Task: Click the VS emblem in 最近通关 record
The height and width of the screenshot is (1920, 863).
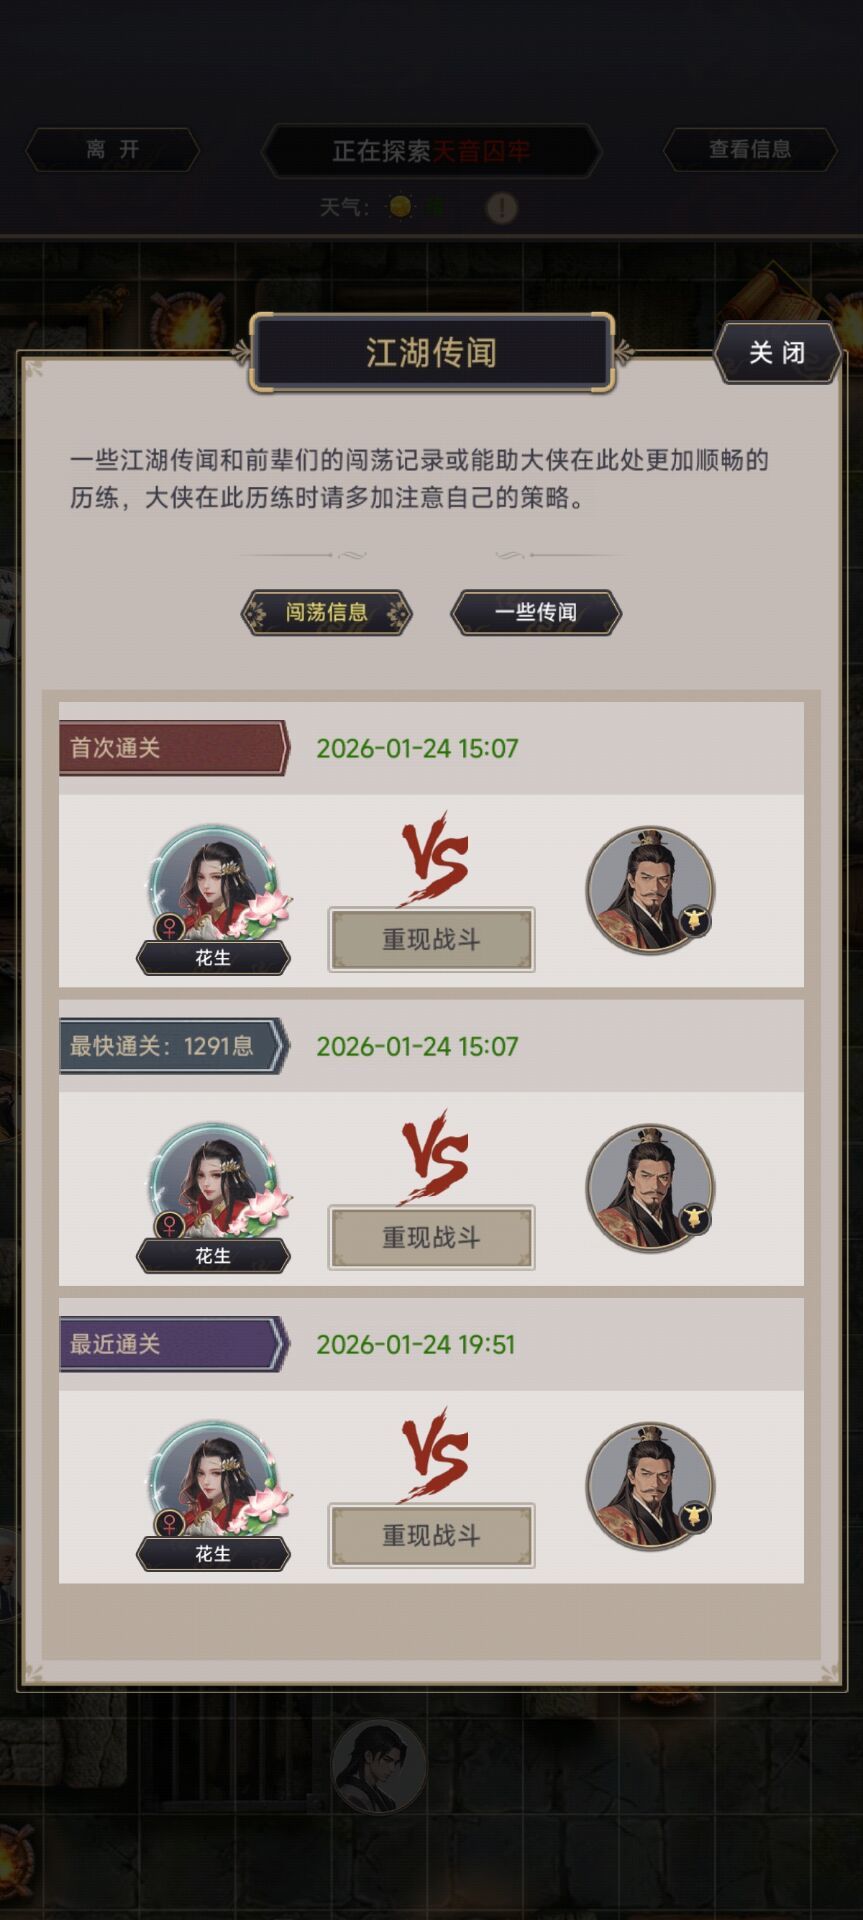Action: coord(433,1454)
